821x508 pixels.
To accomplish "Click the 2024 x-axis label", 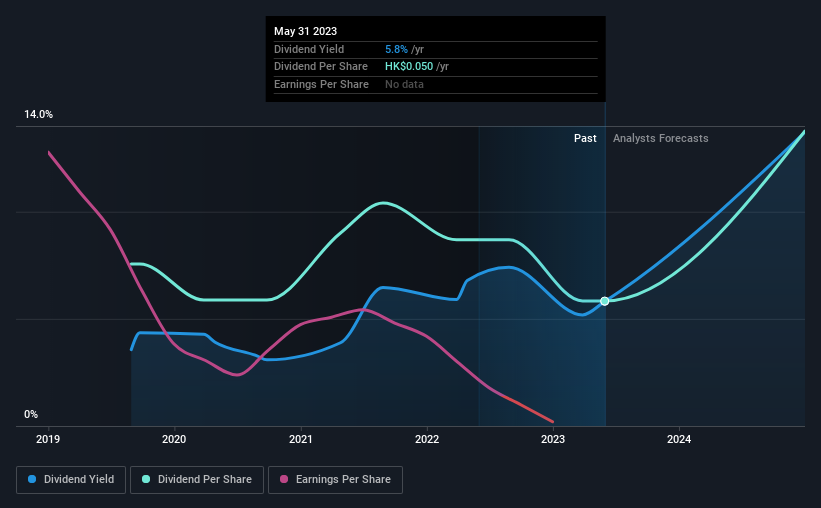I will (x=679, y=439).
